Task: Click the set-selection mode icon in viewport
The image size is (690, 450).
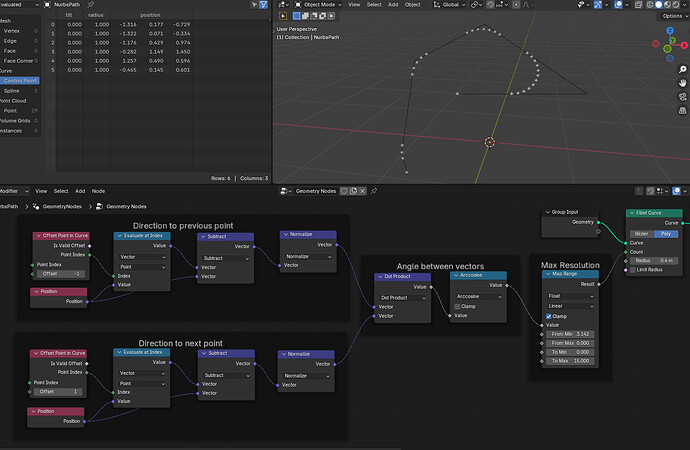Action: tap(297, 16)
